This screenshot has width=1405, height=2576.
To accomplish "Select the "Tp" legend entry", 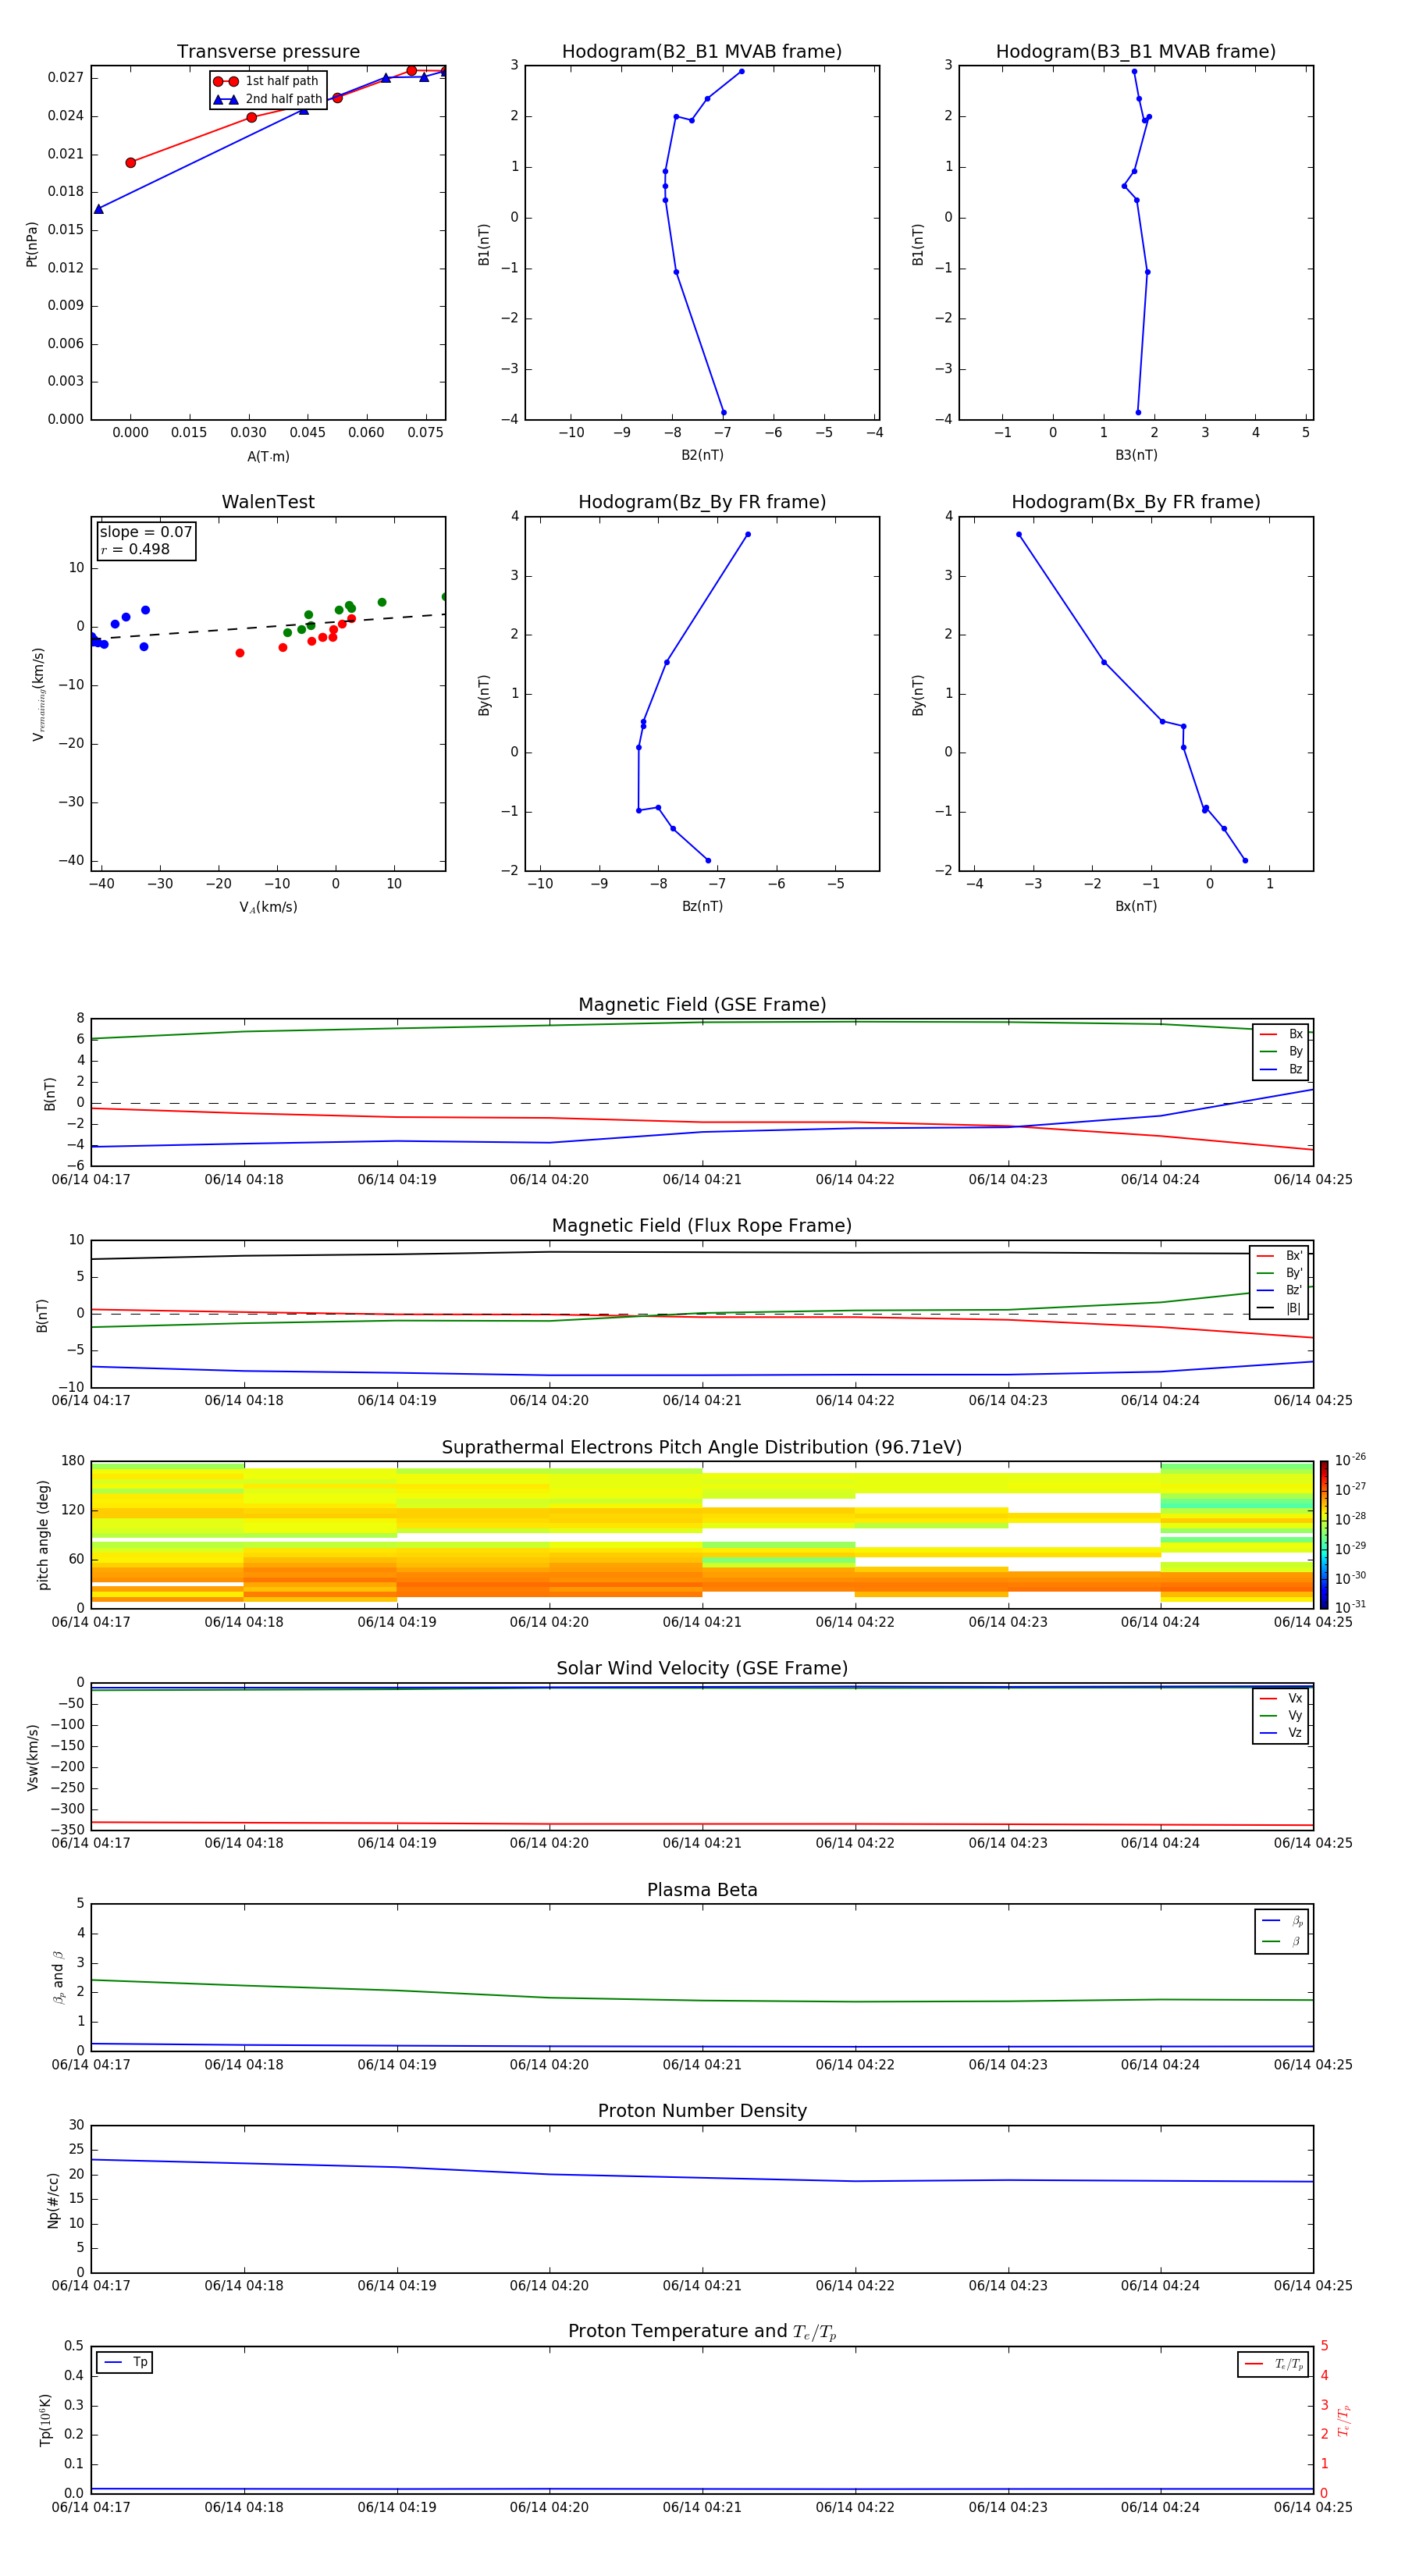I will (125, 2362).
